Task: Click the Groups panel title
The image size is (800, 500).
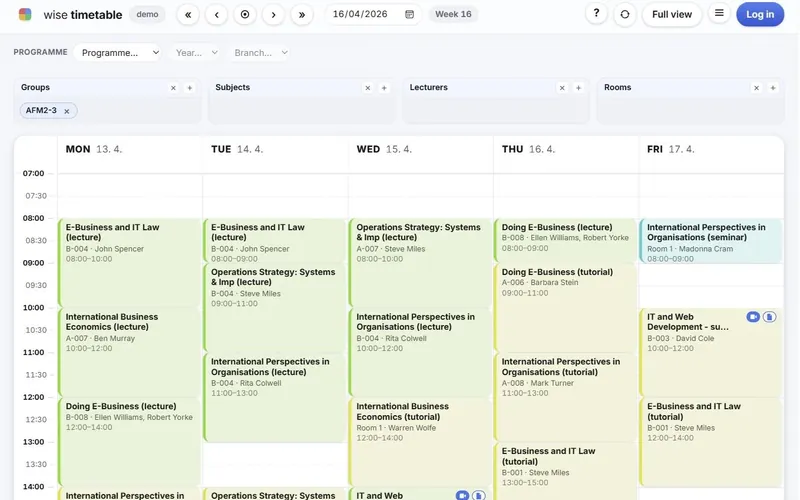Action: 35,87
